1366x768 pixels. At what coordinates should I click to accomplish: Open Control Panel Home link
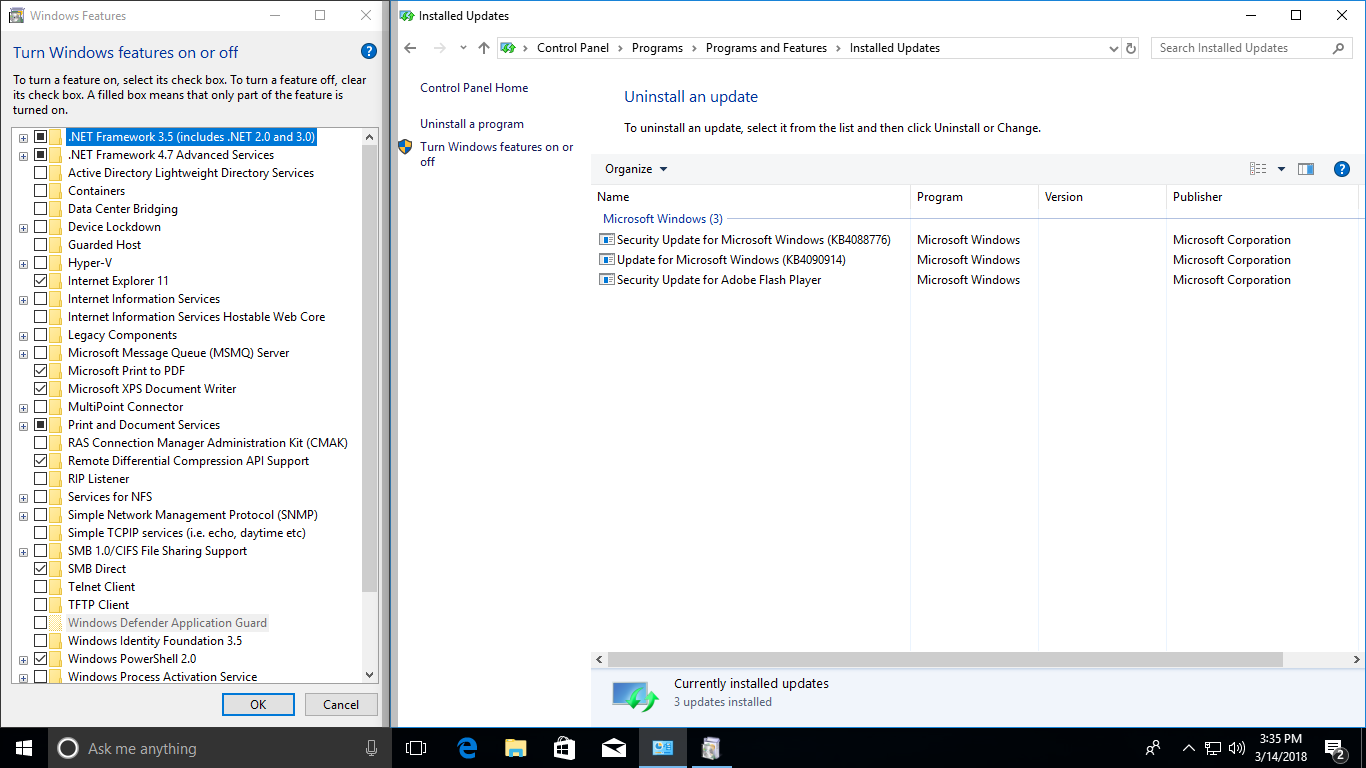click(x=474, y=88)
